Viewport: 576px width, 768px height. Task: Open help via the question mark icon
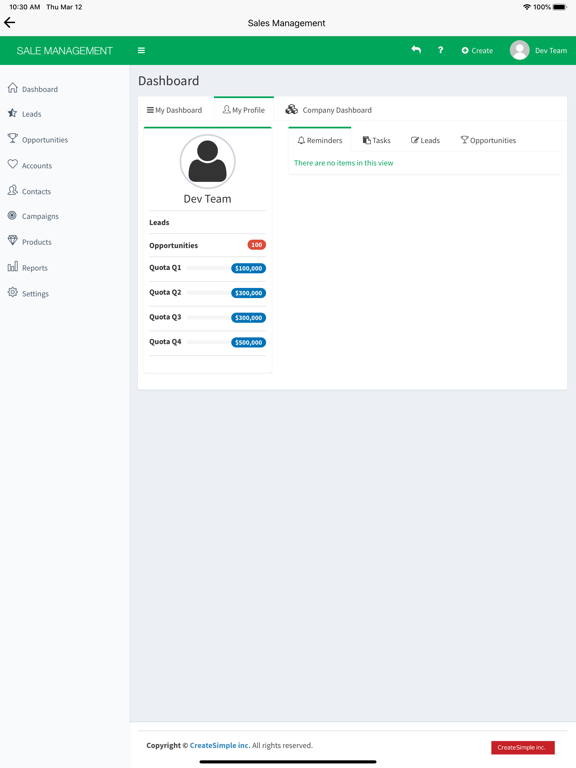coord(440,50)
